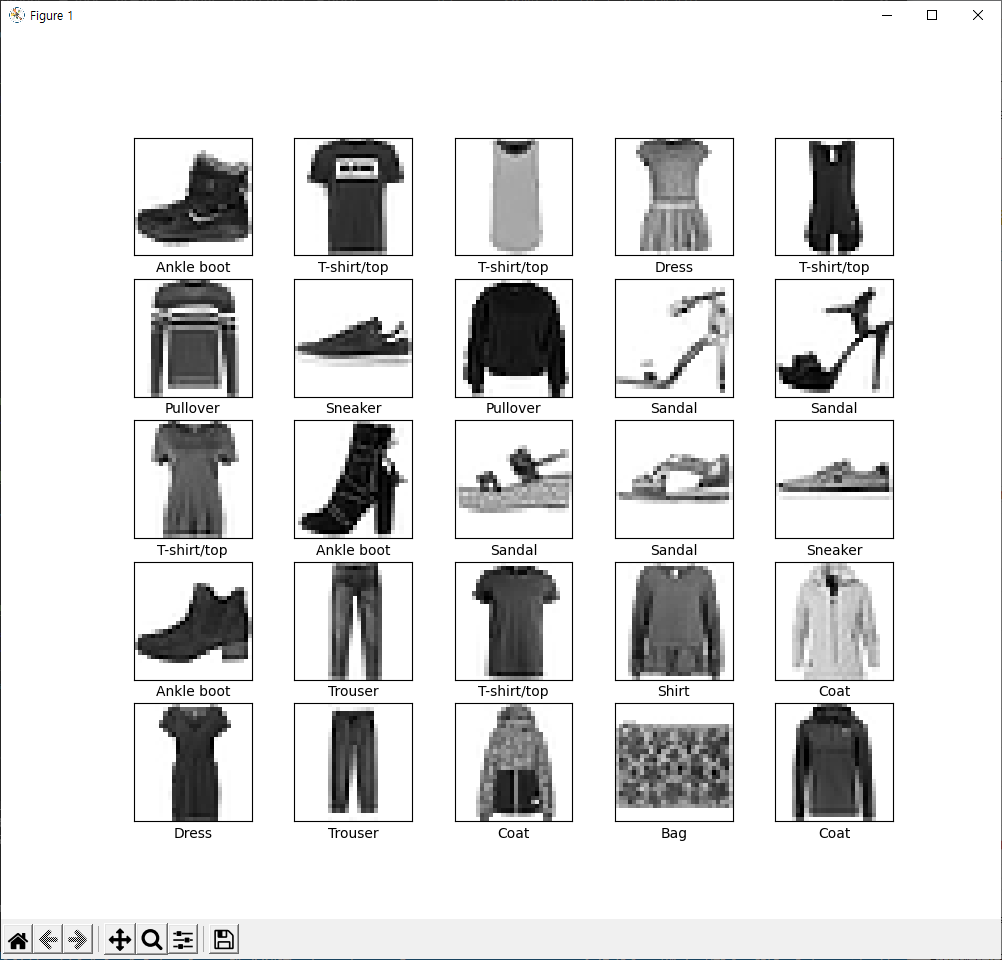Save the figure with the disk icon
Screen dimensions: 1002x960
pos(223,940)
